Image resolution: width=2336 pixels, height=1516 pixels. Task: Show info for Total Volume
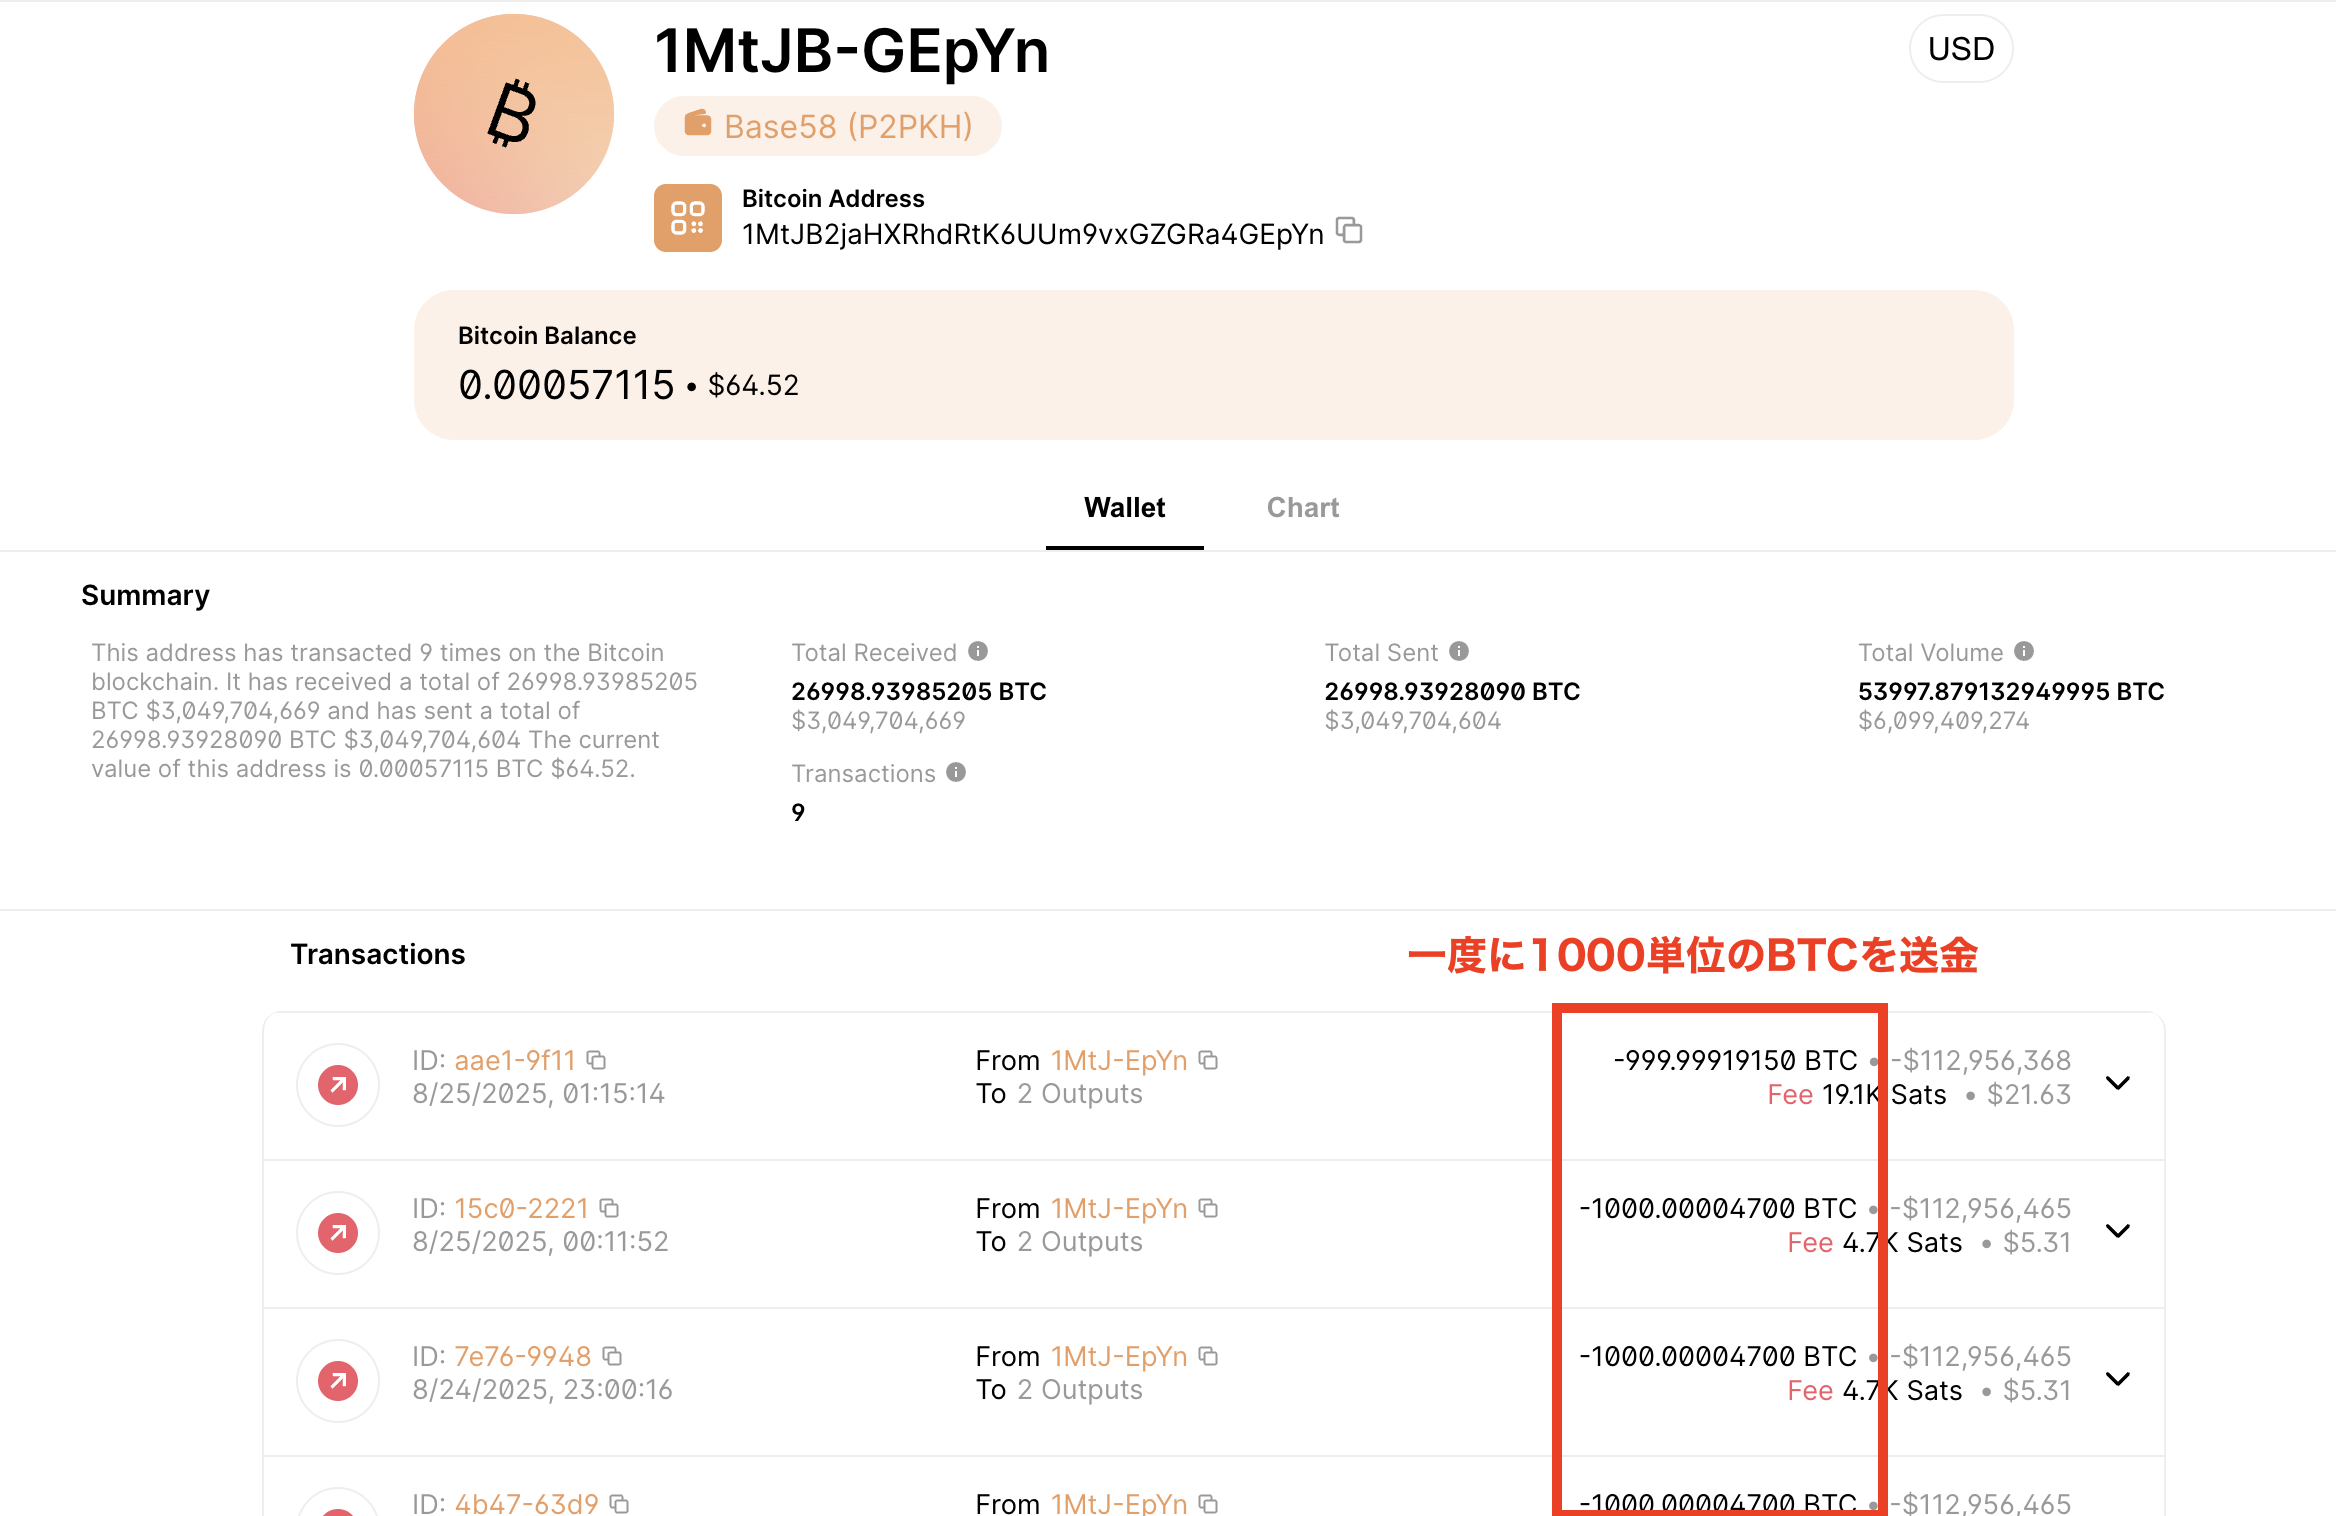click(2024, 652)
